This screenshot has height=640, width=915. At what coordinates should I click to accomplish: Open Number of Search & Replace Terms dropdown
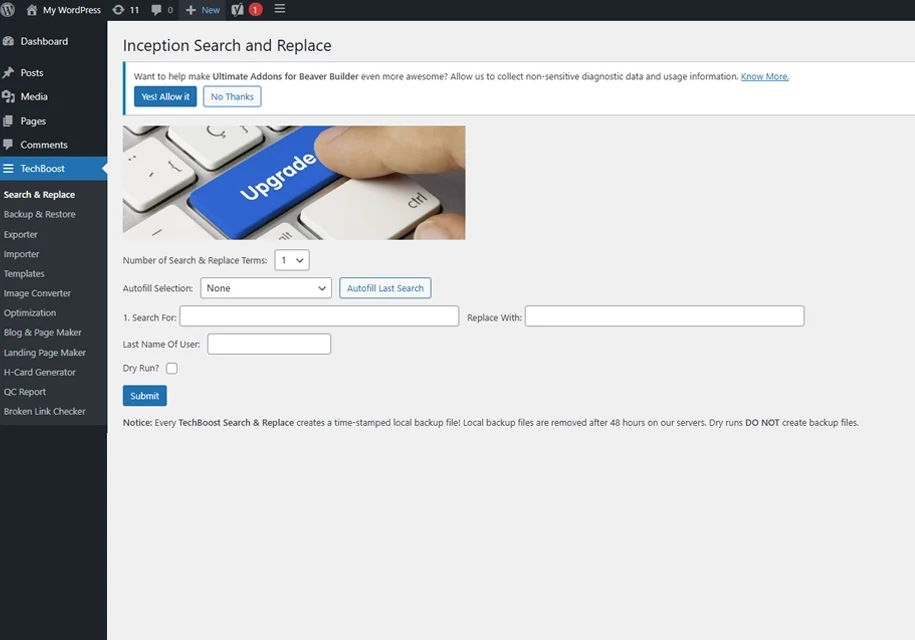(x=292, y=260)
